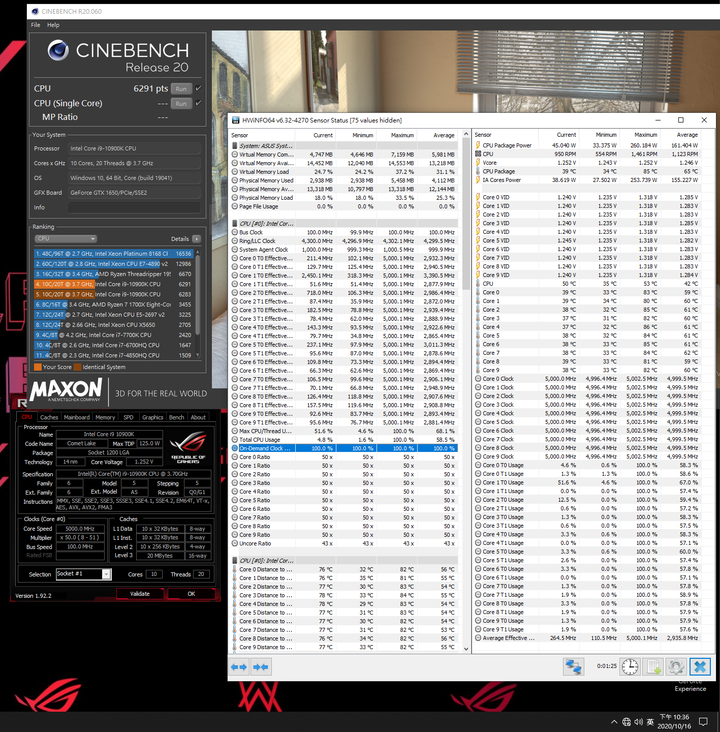This screenshot has height=732, width=720.
Task: Open HWiNFO sensor settings gear
Action: (x=676, y=667)
